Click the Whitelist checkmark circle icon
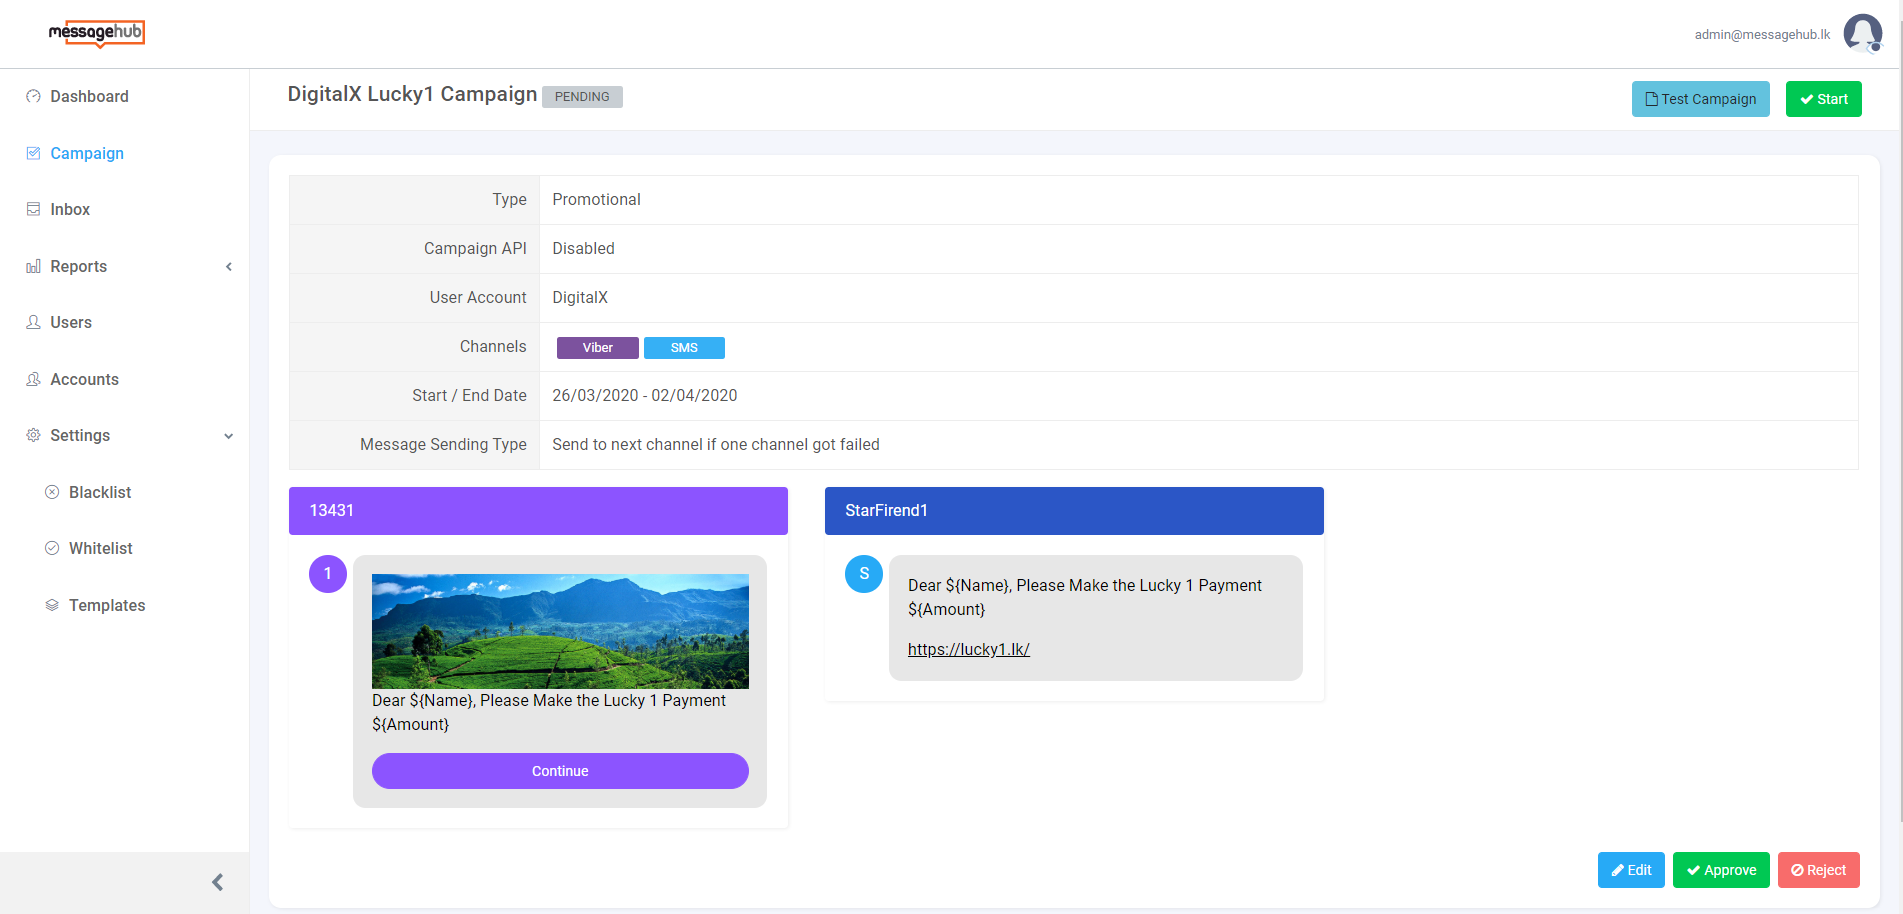Image resolution: width=1903 pixels, height=914 pixels. 52,548
